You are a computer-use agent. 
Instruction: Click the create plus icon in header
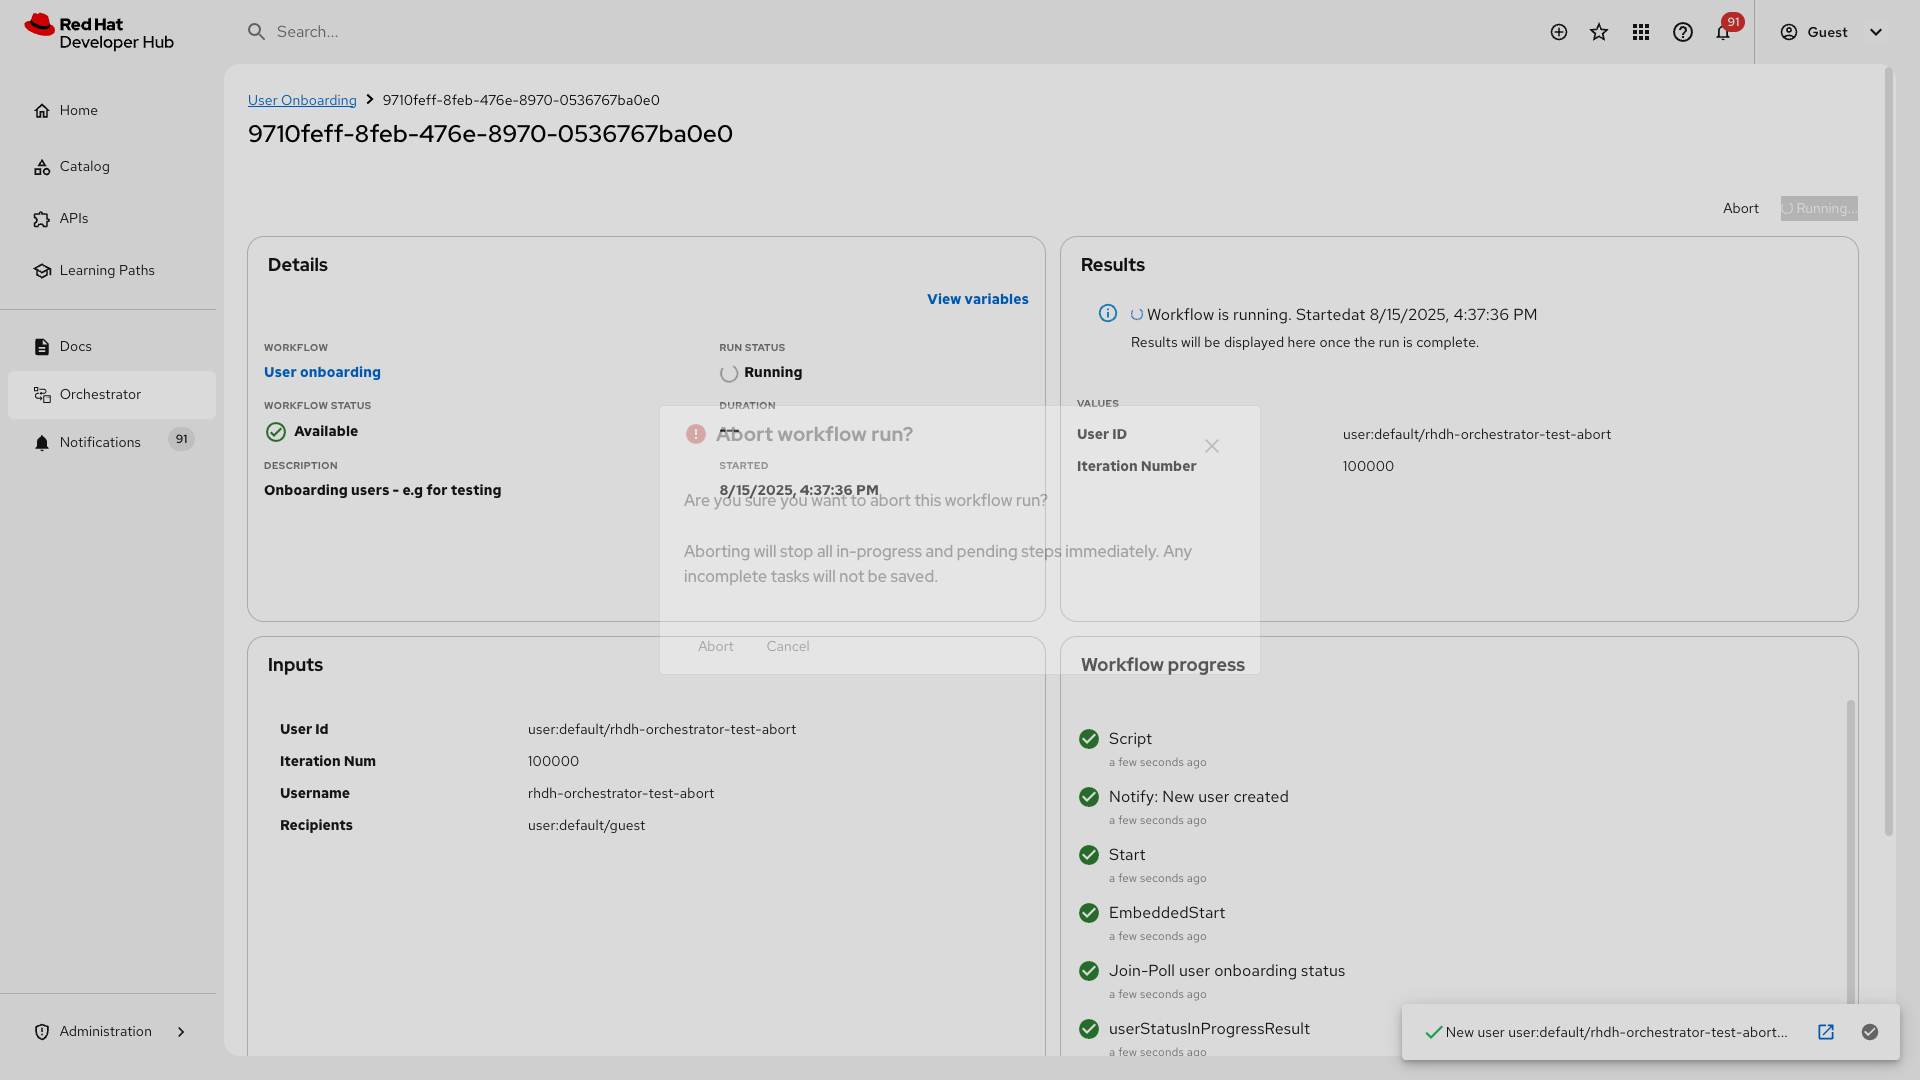tap(1558, 32)
